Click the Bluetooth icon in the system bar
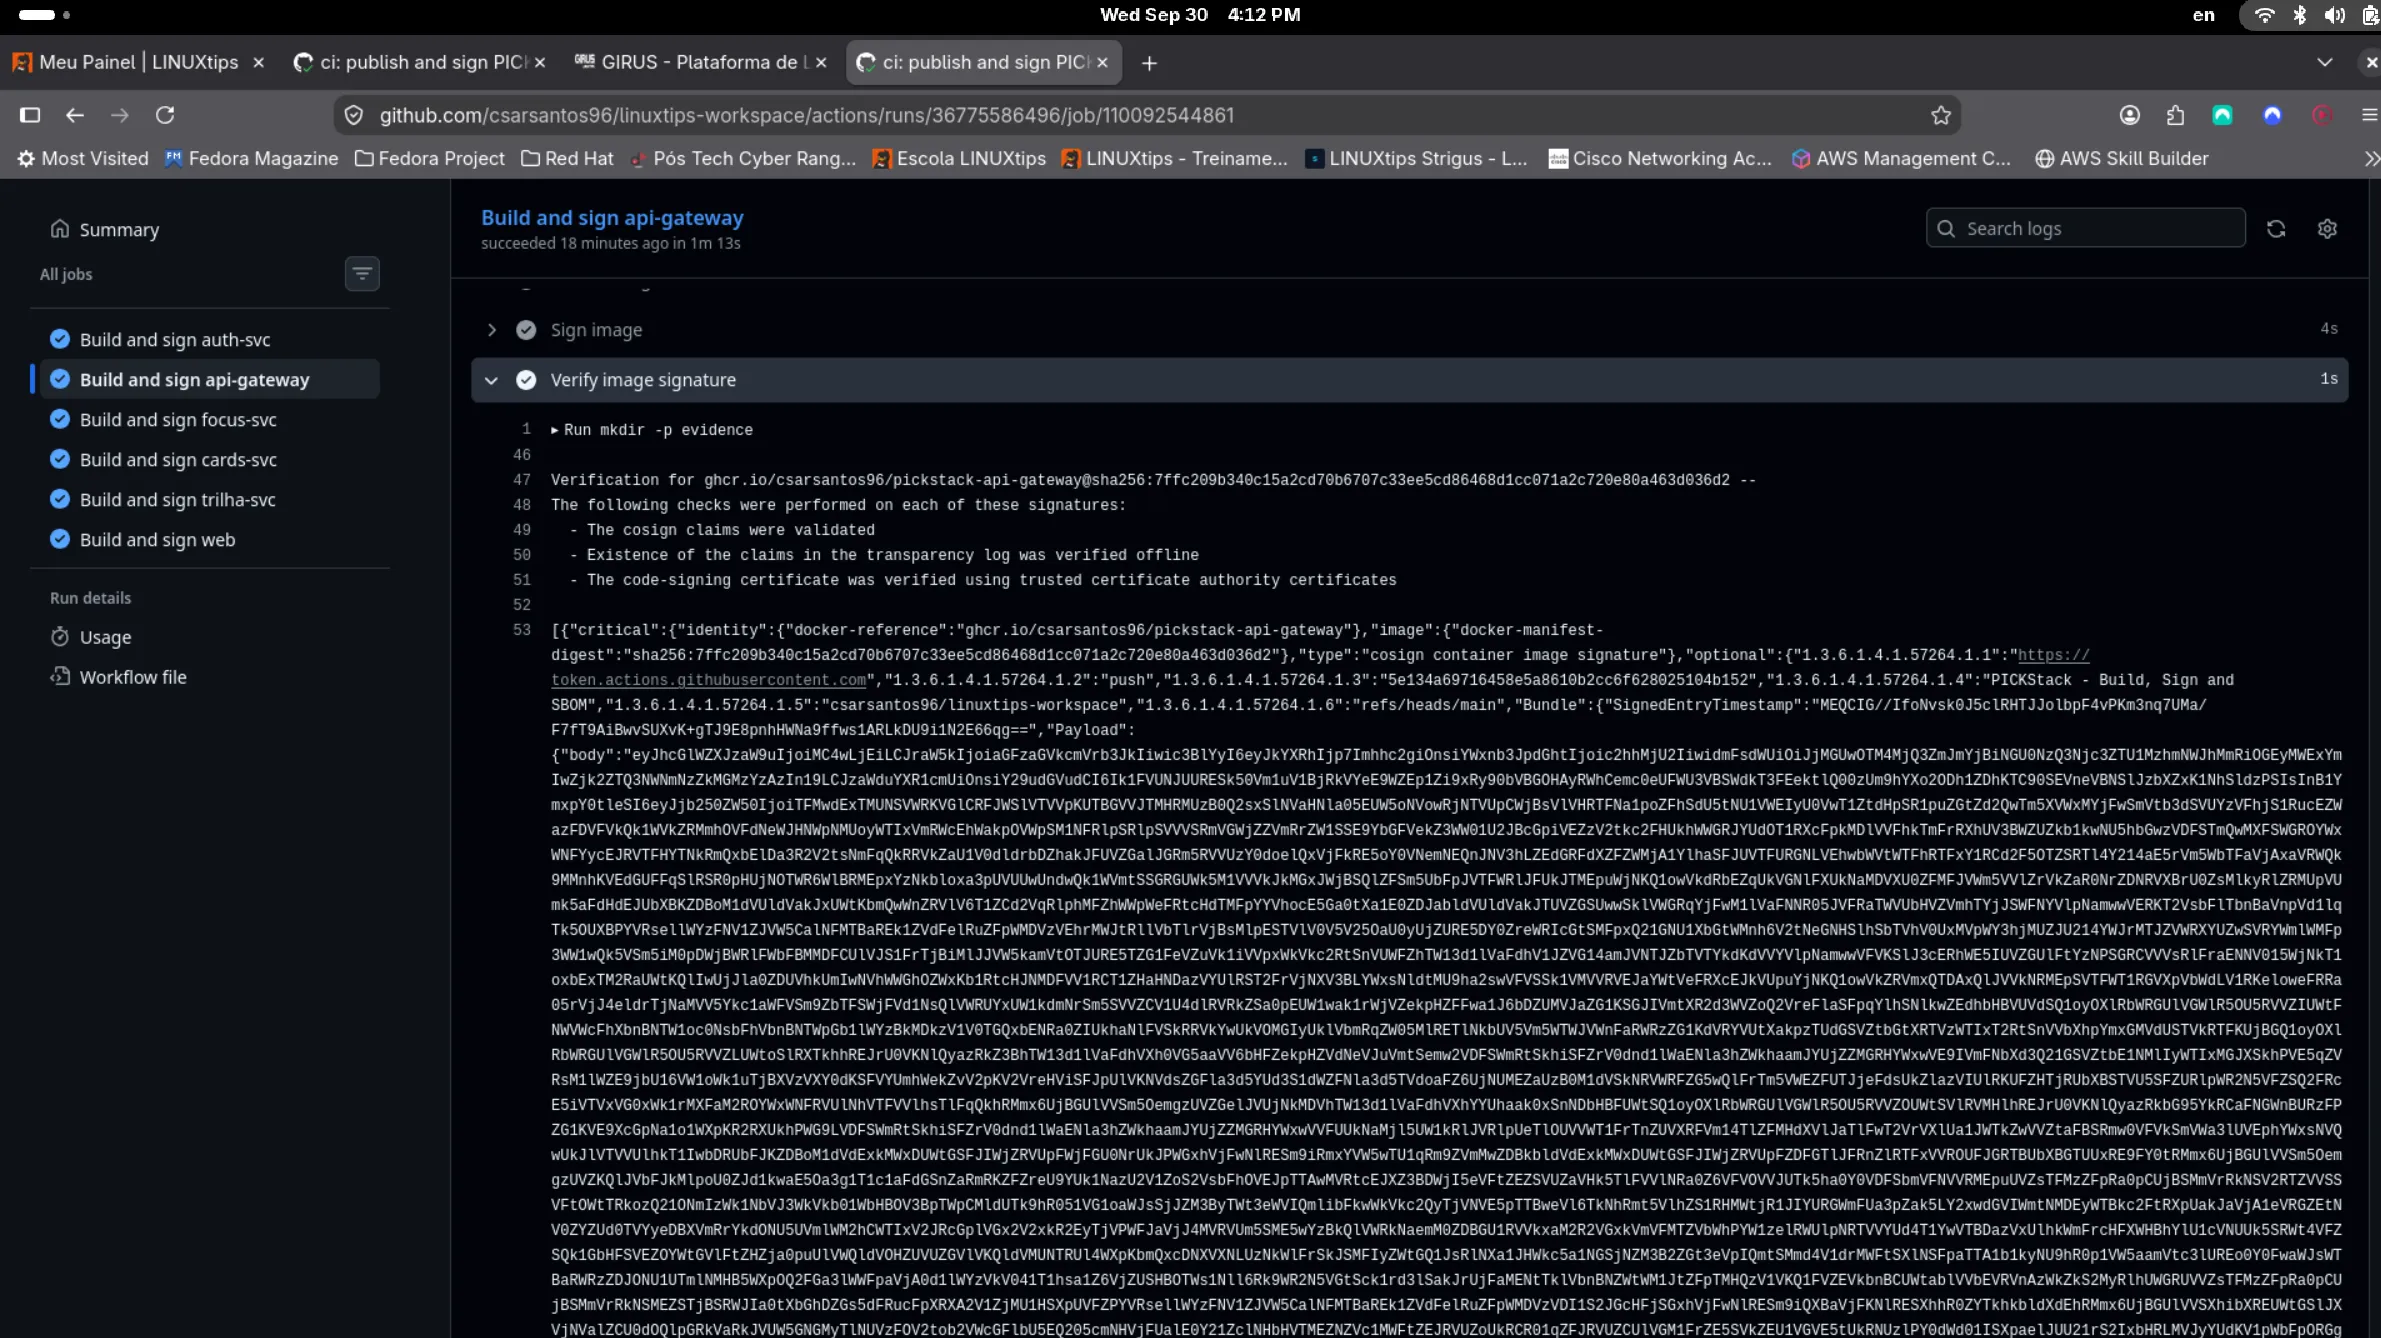 pos(2299,15)
